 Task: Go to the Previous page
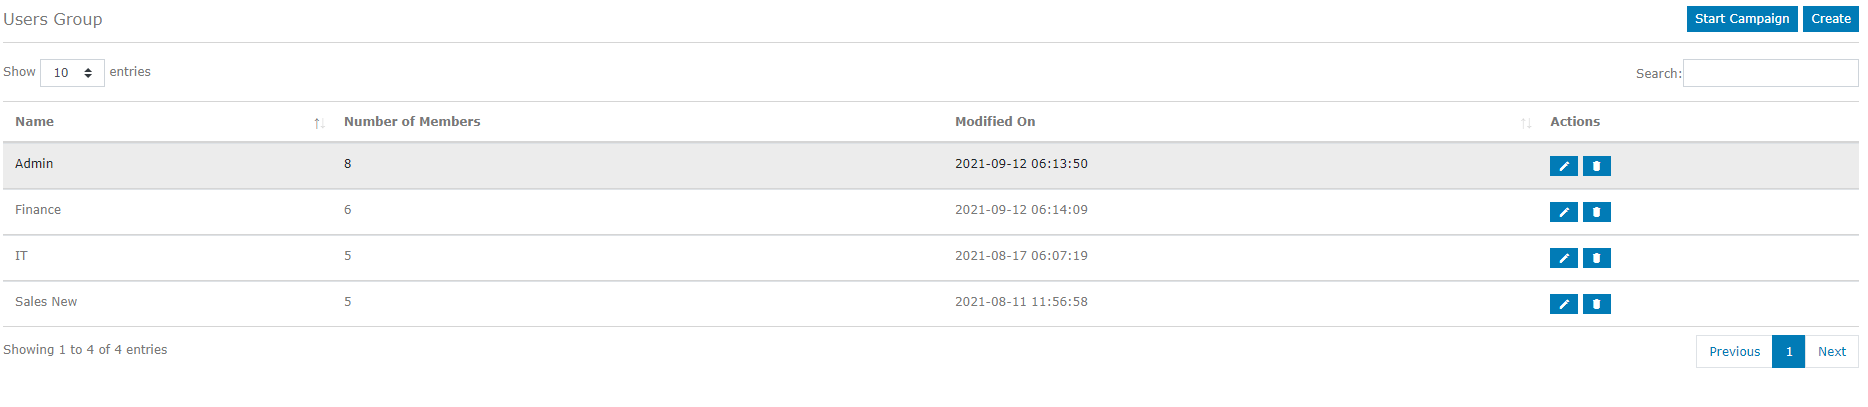[1734, 352]
